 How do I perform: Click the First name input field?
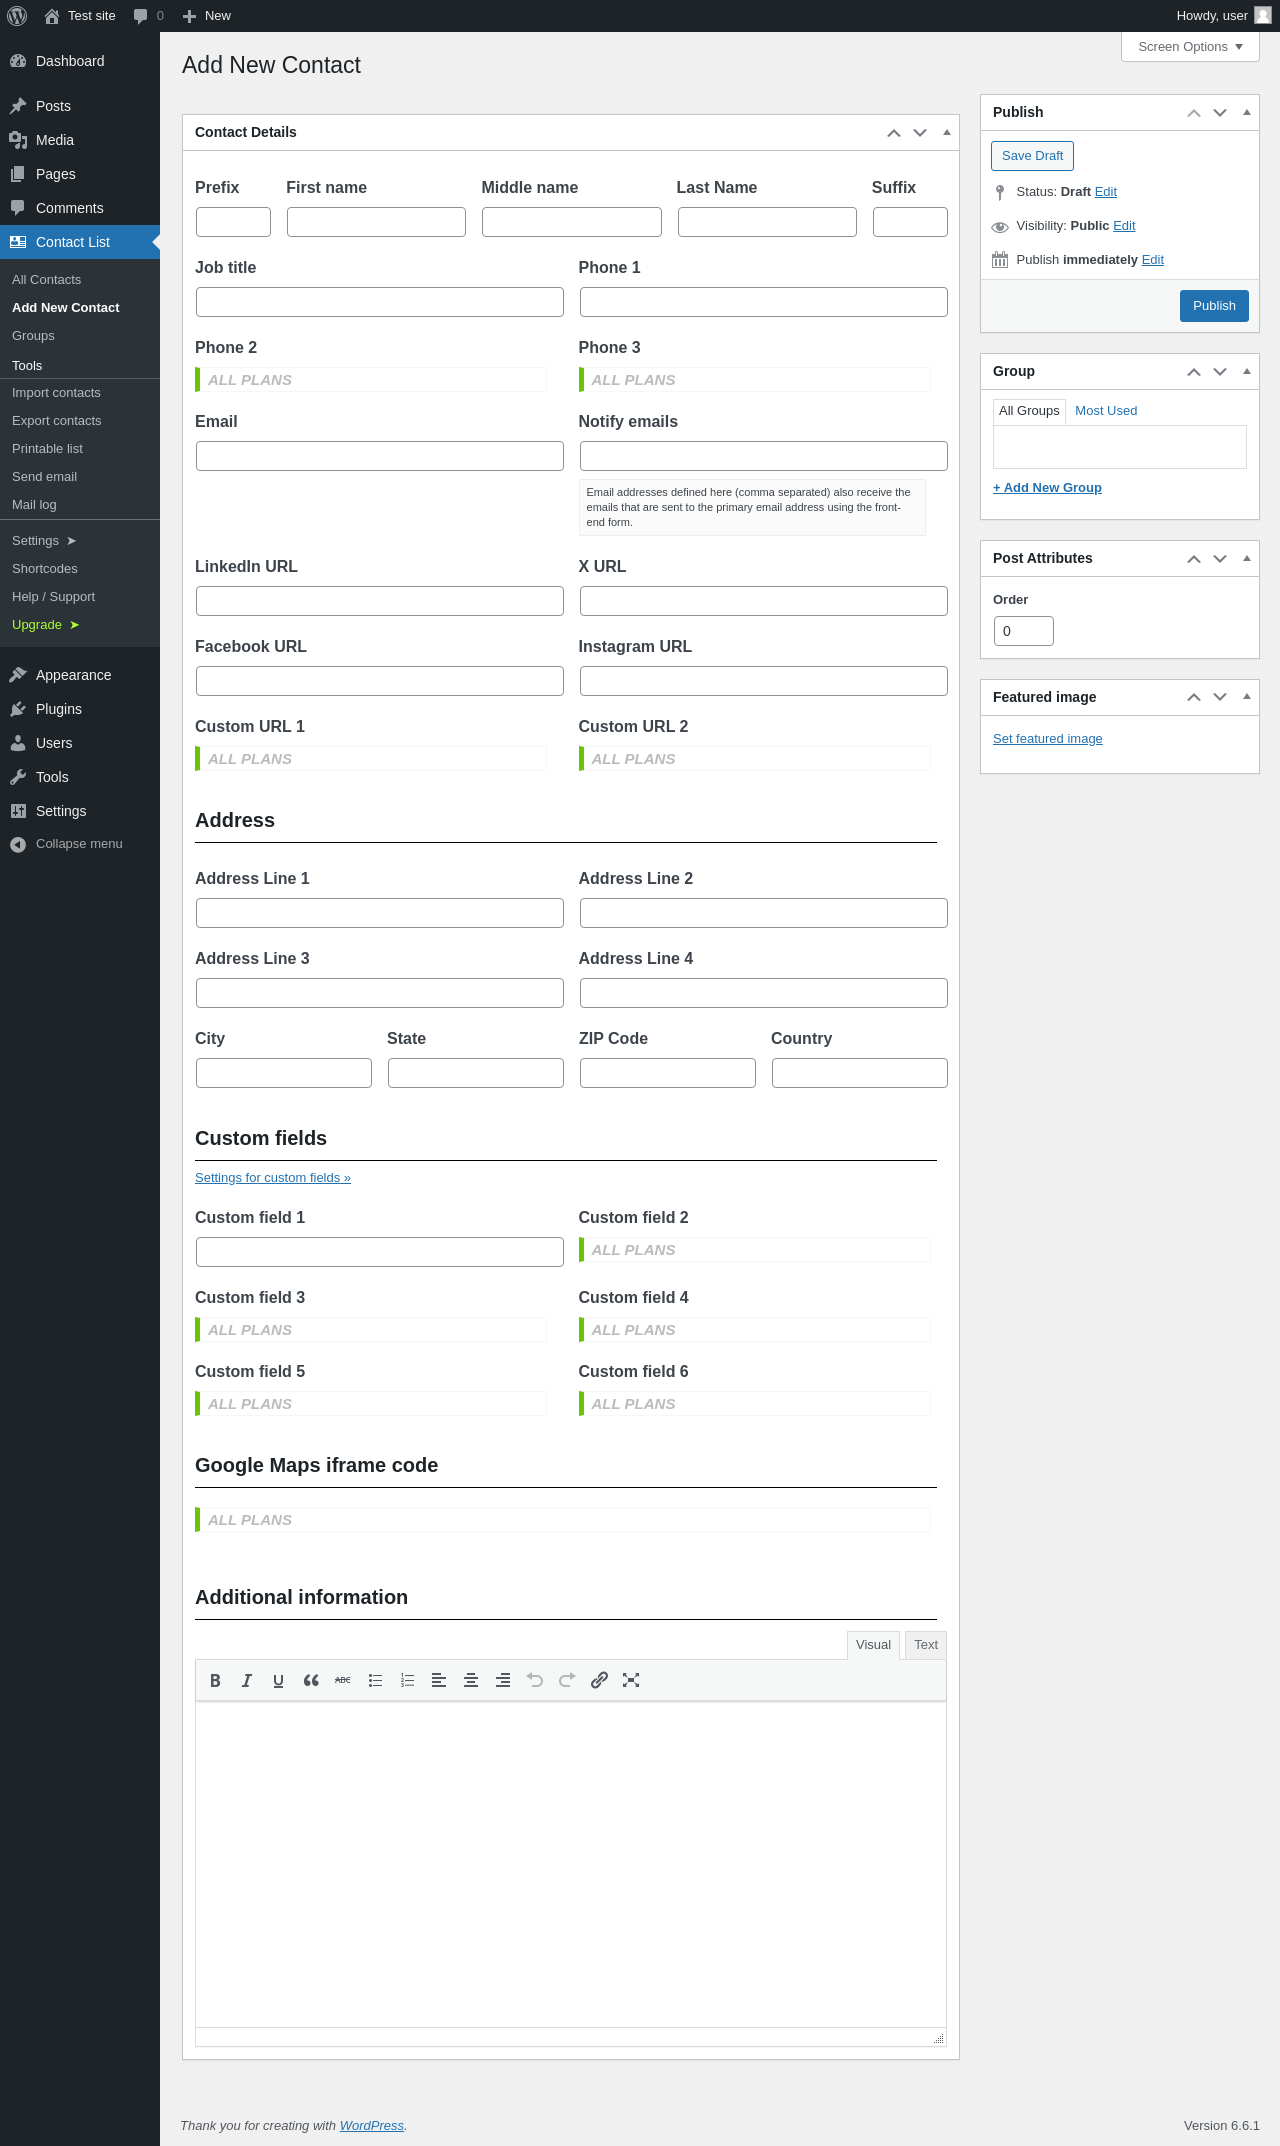point(376,222)
